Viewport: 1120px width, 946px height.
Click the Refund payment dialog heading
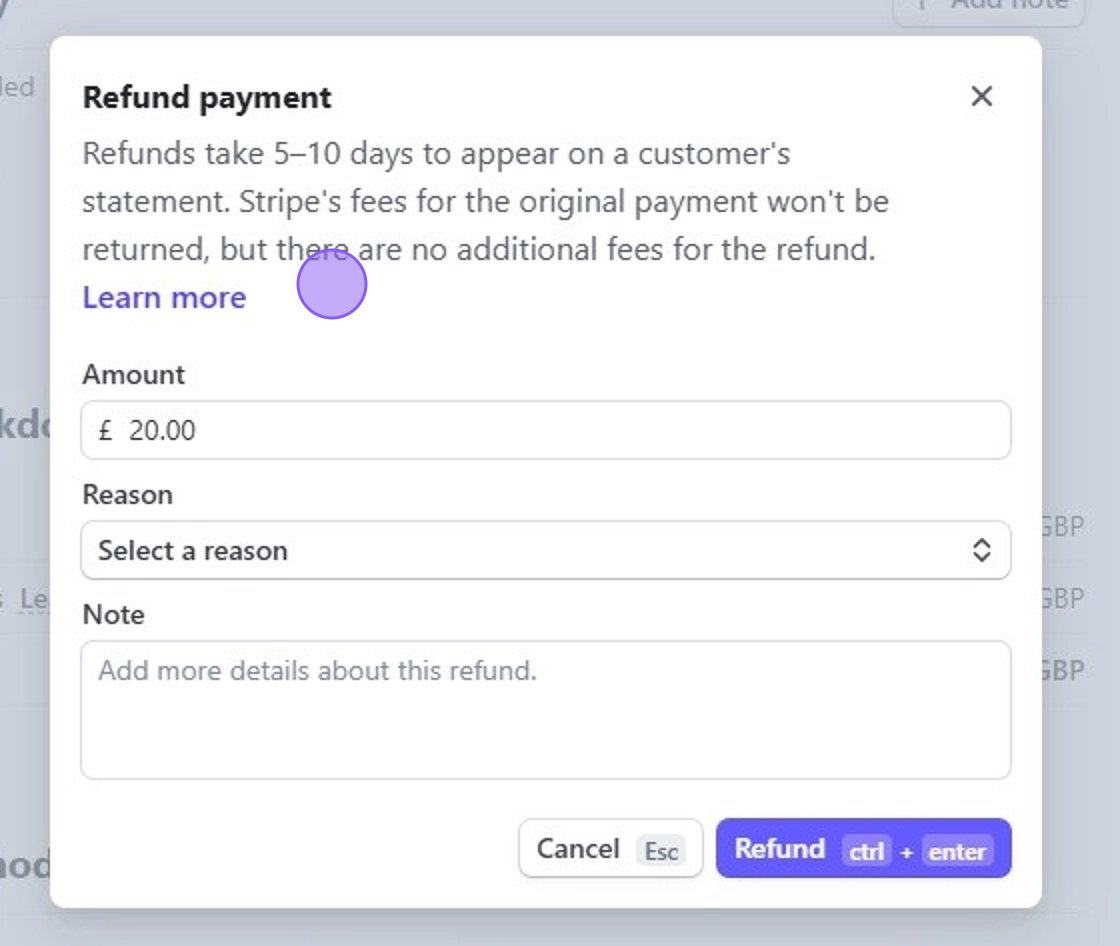207,98
